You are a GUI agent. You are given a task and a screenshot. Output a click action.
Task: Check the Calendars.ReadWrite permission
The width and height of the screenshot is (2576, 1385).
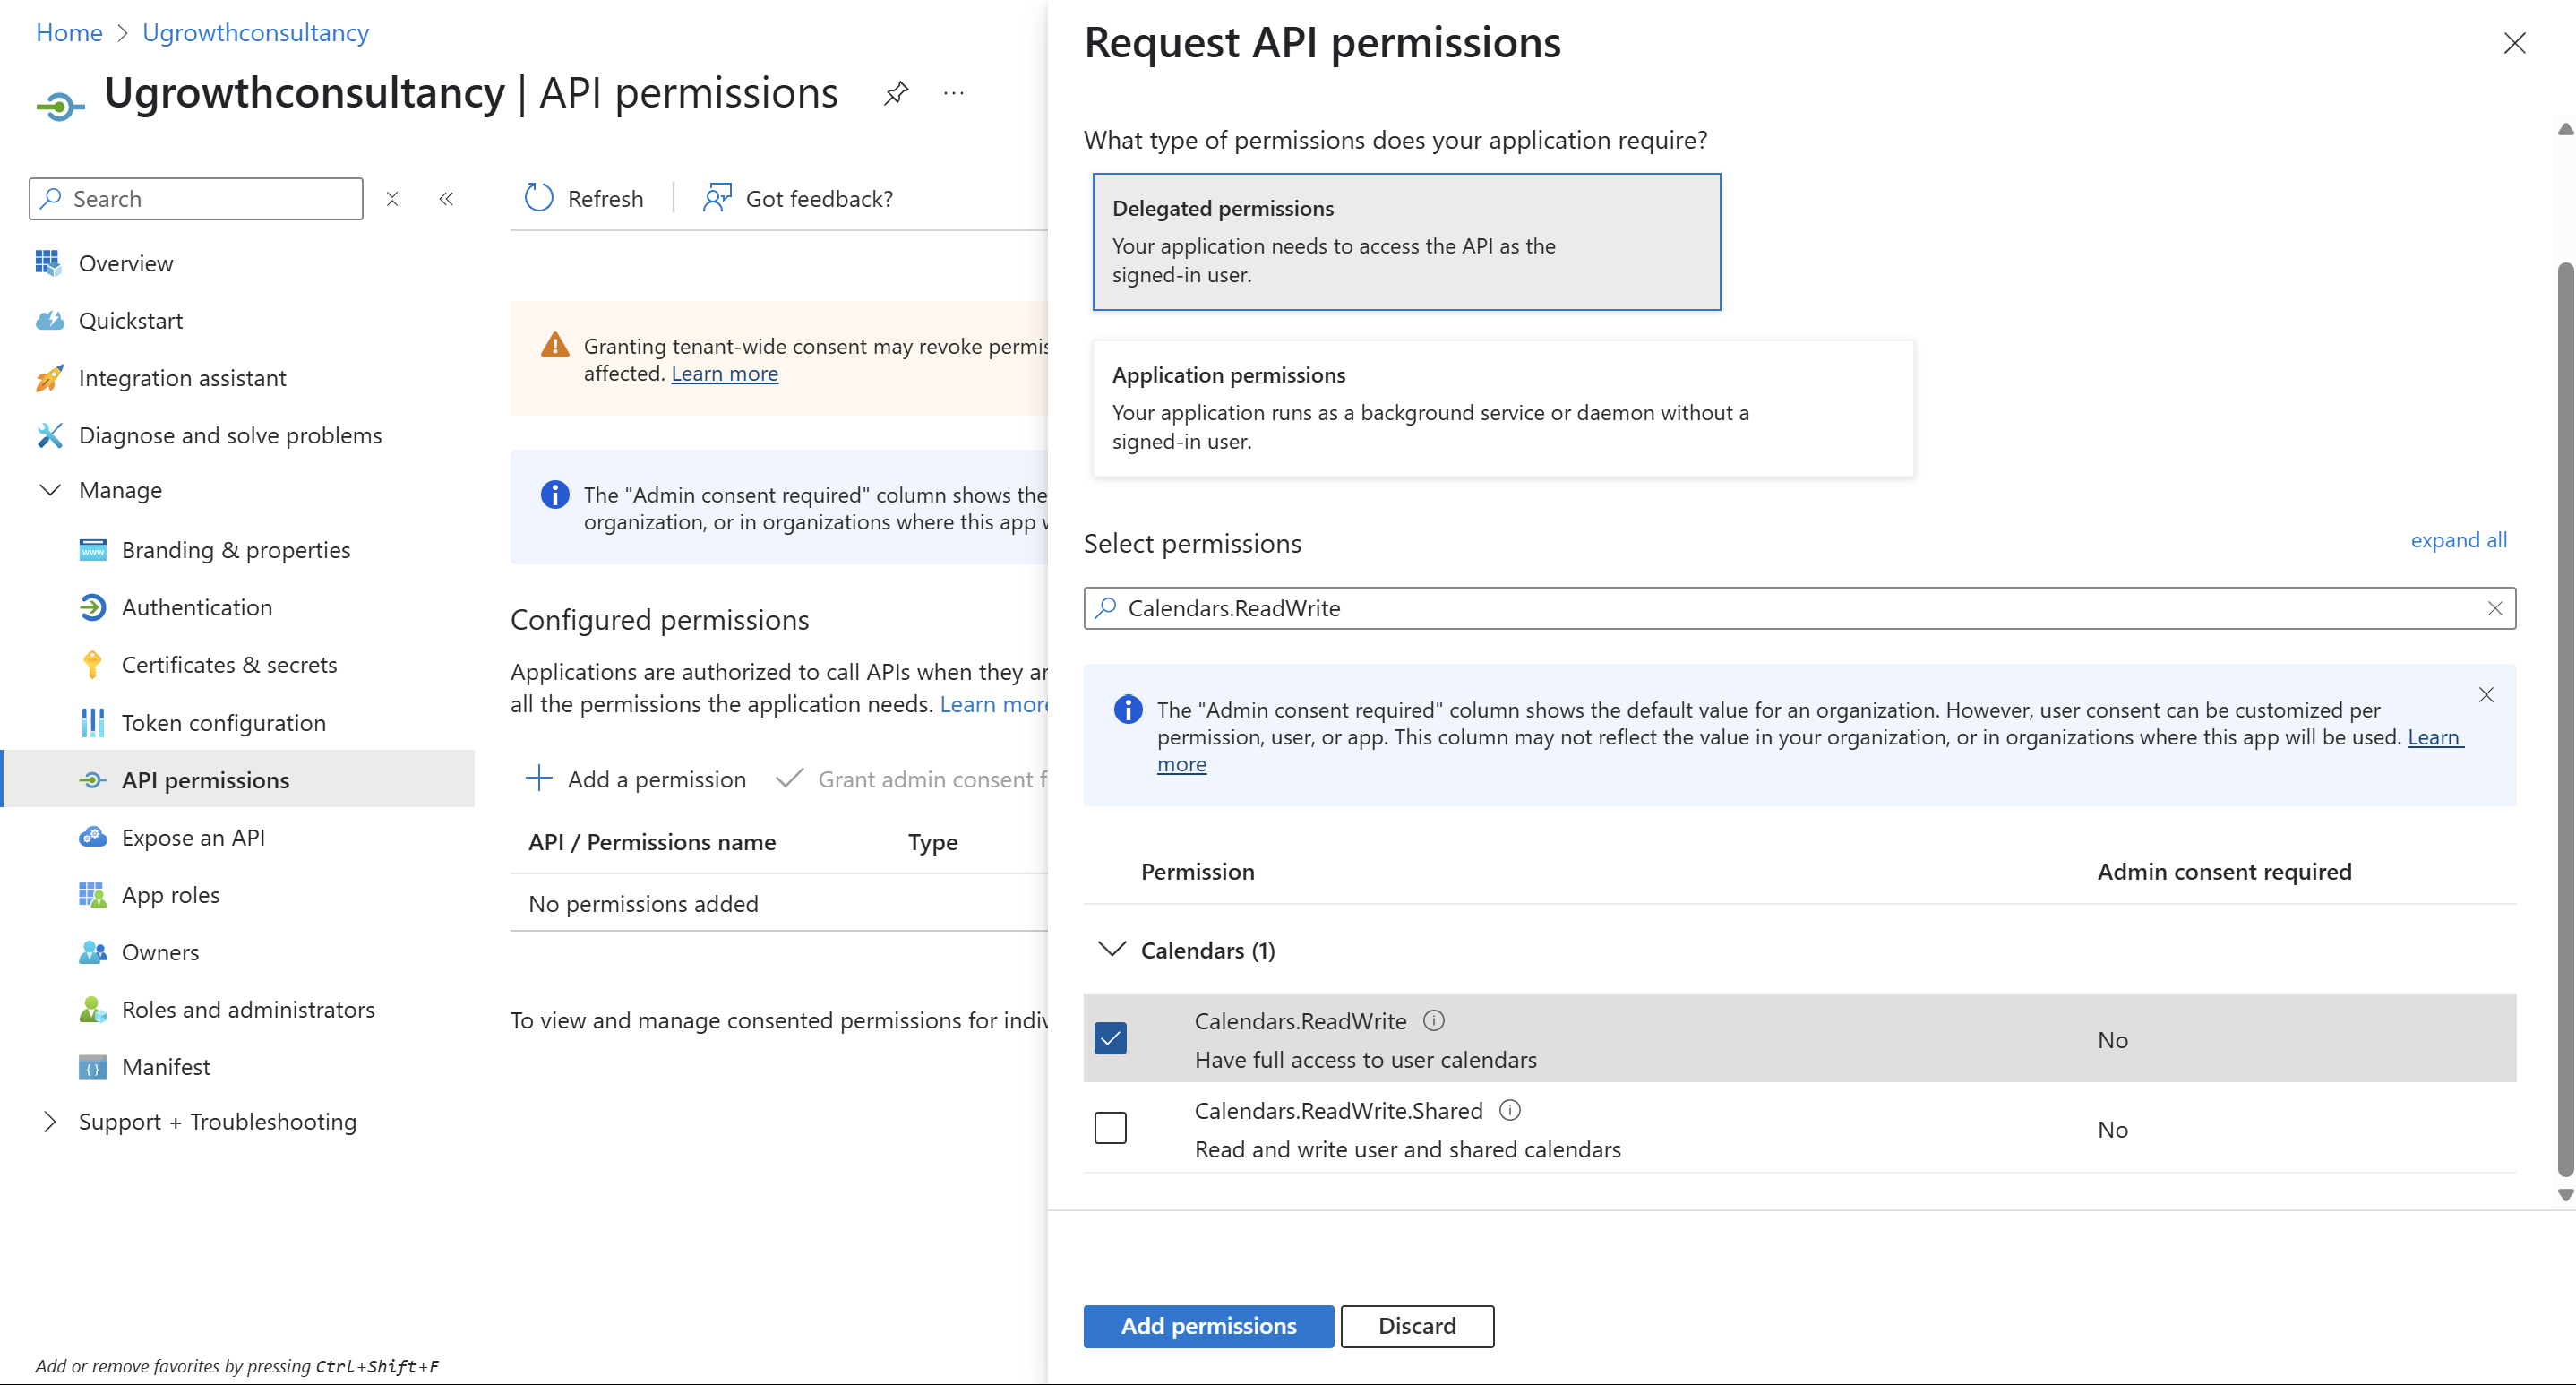1110,1037
